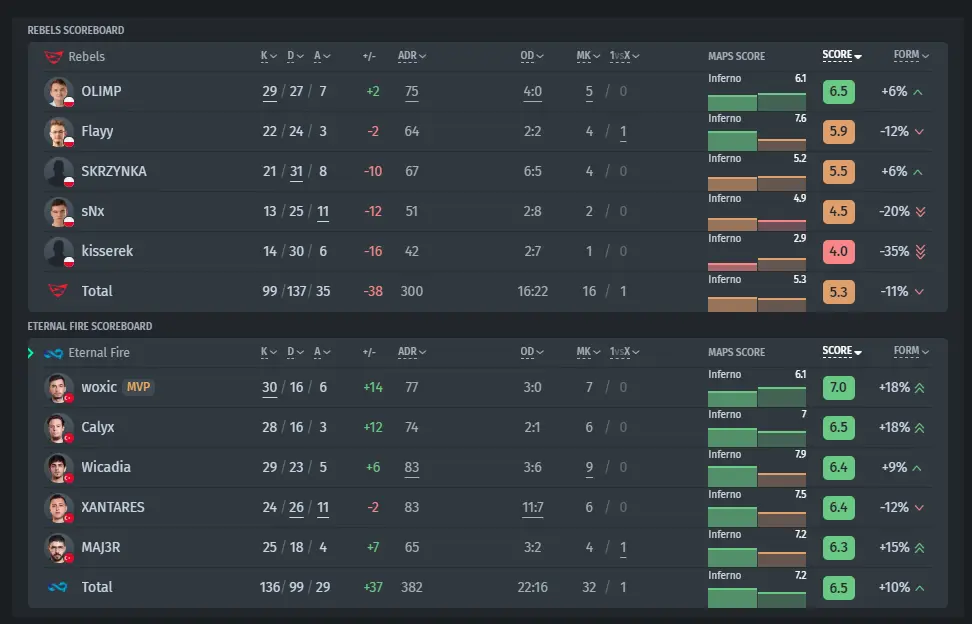Sort Rebels scoreboard by 1vsX
This screenshot has width=972, height=624.
pos(624,56)
